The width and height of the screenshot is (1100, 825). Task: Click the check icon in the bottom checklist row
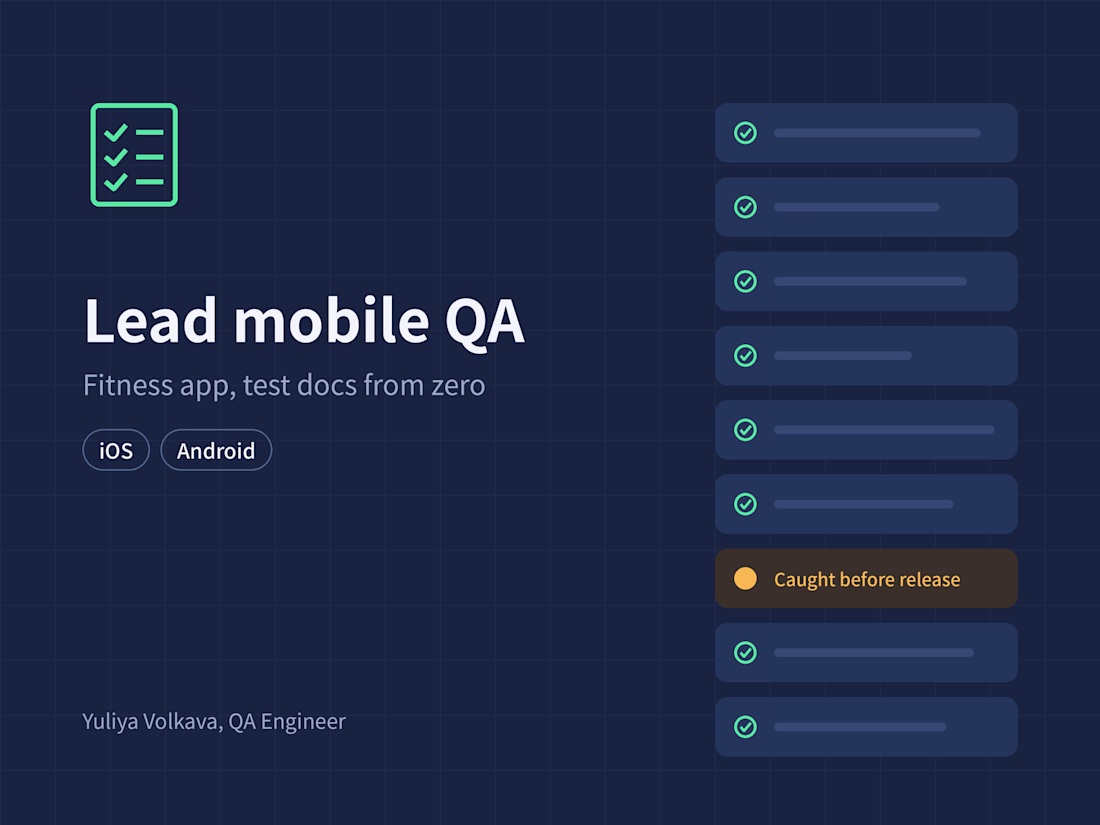tap(745, 727)
